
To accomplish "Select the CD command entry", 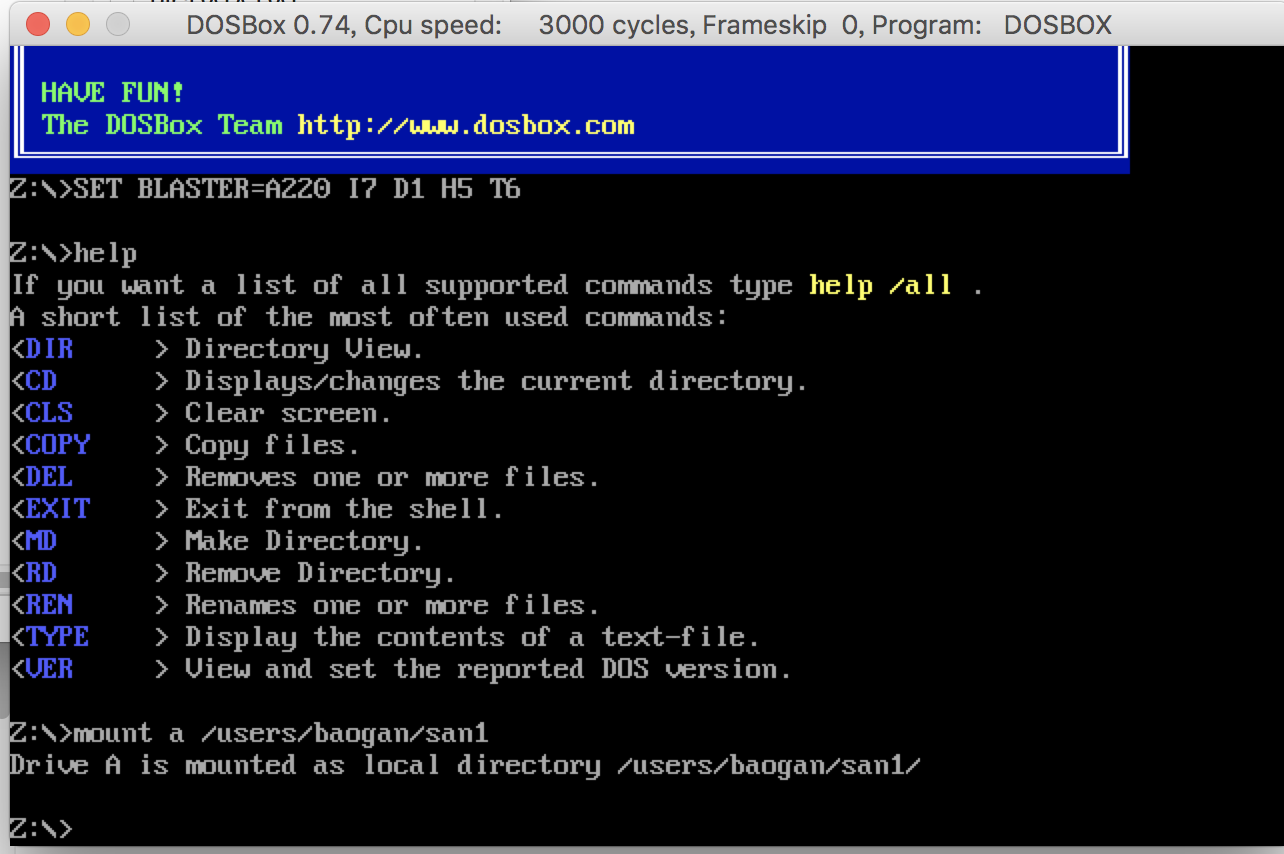I will pyautogui.click(x=41, y=381).
